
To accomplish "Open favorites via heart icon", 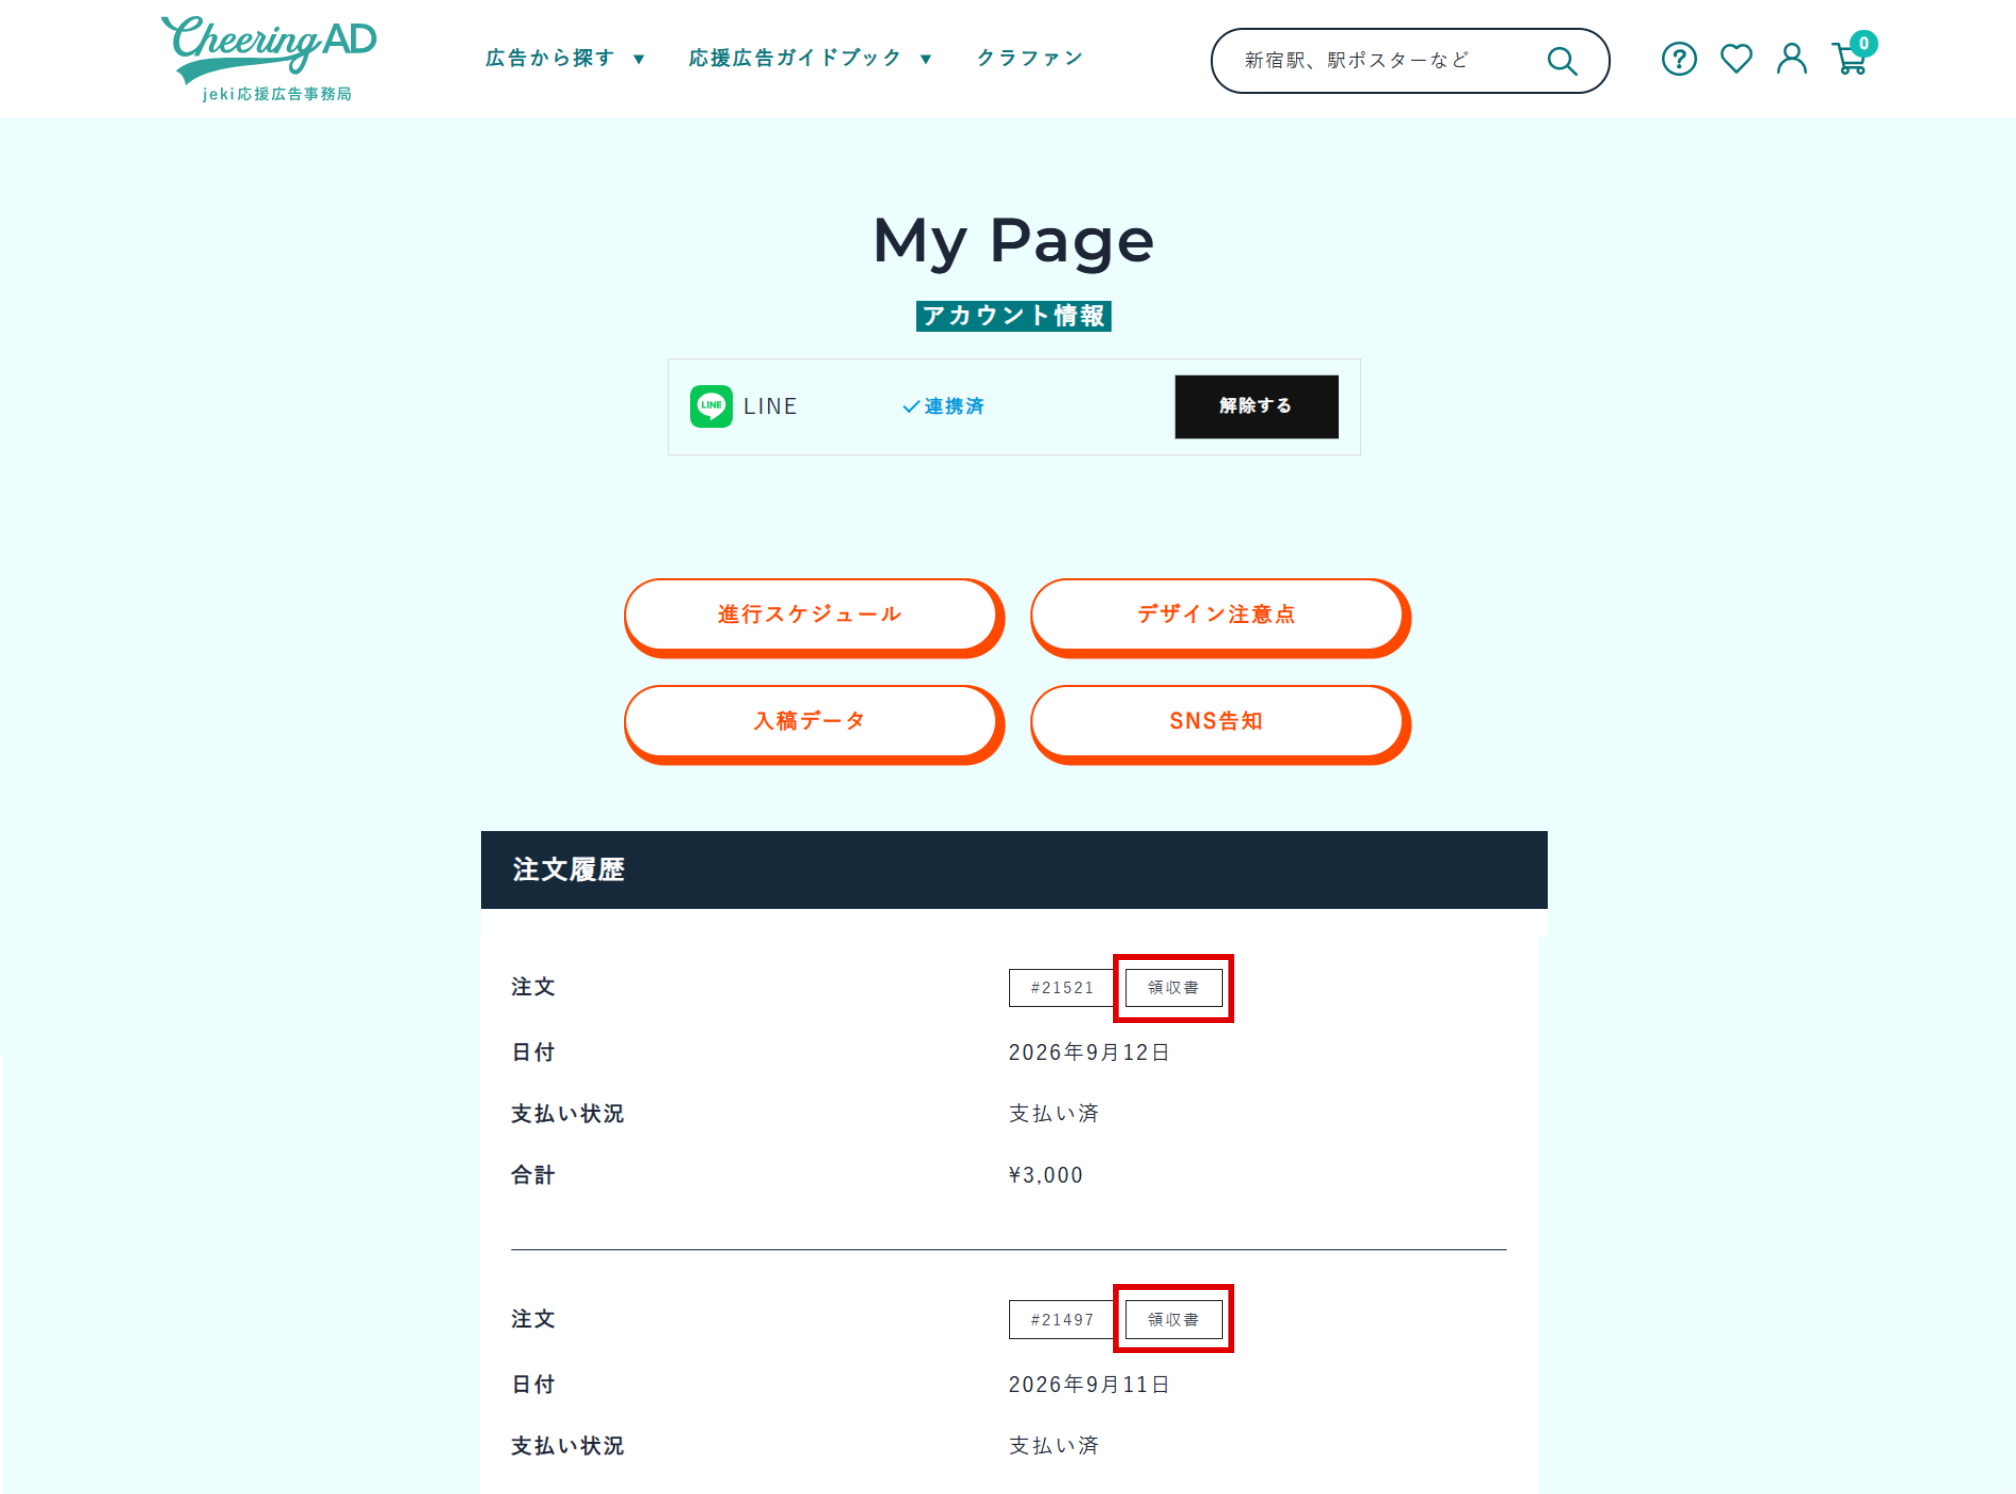I will (x=1735, y=59).
